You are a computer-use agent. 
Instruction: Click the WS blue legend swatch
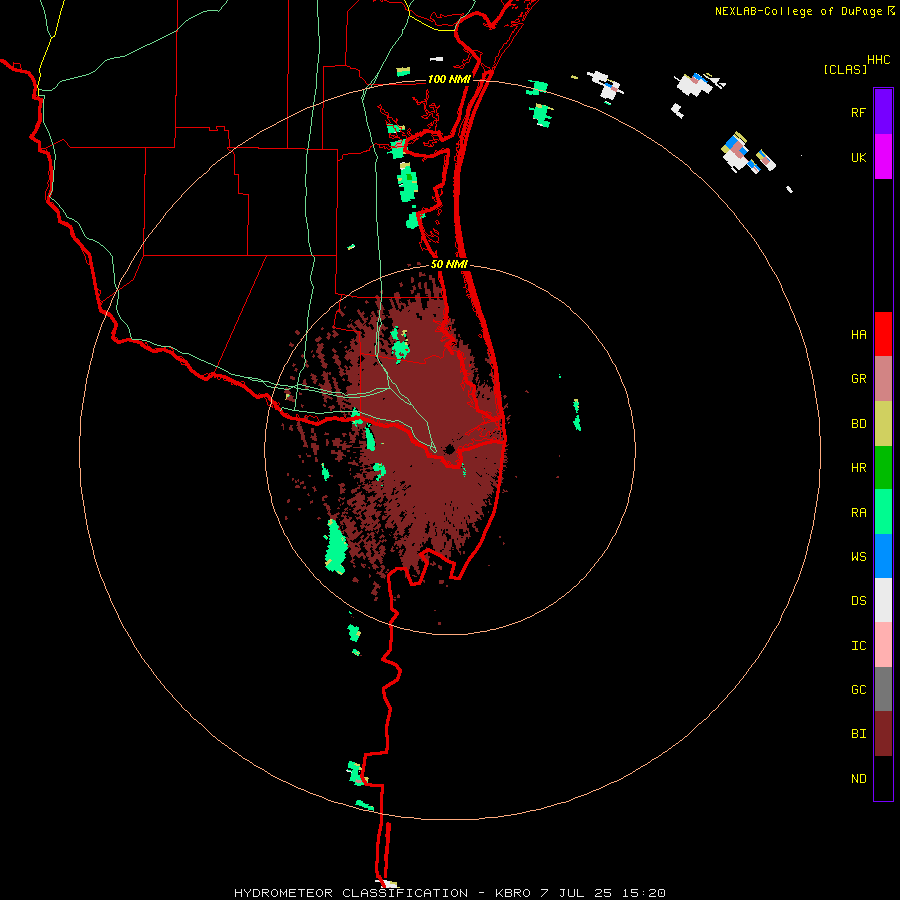pyautogui.click(x=883, y=556)
